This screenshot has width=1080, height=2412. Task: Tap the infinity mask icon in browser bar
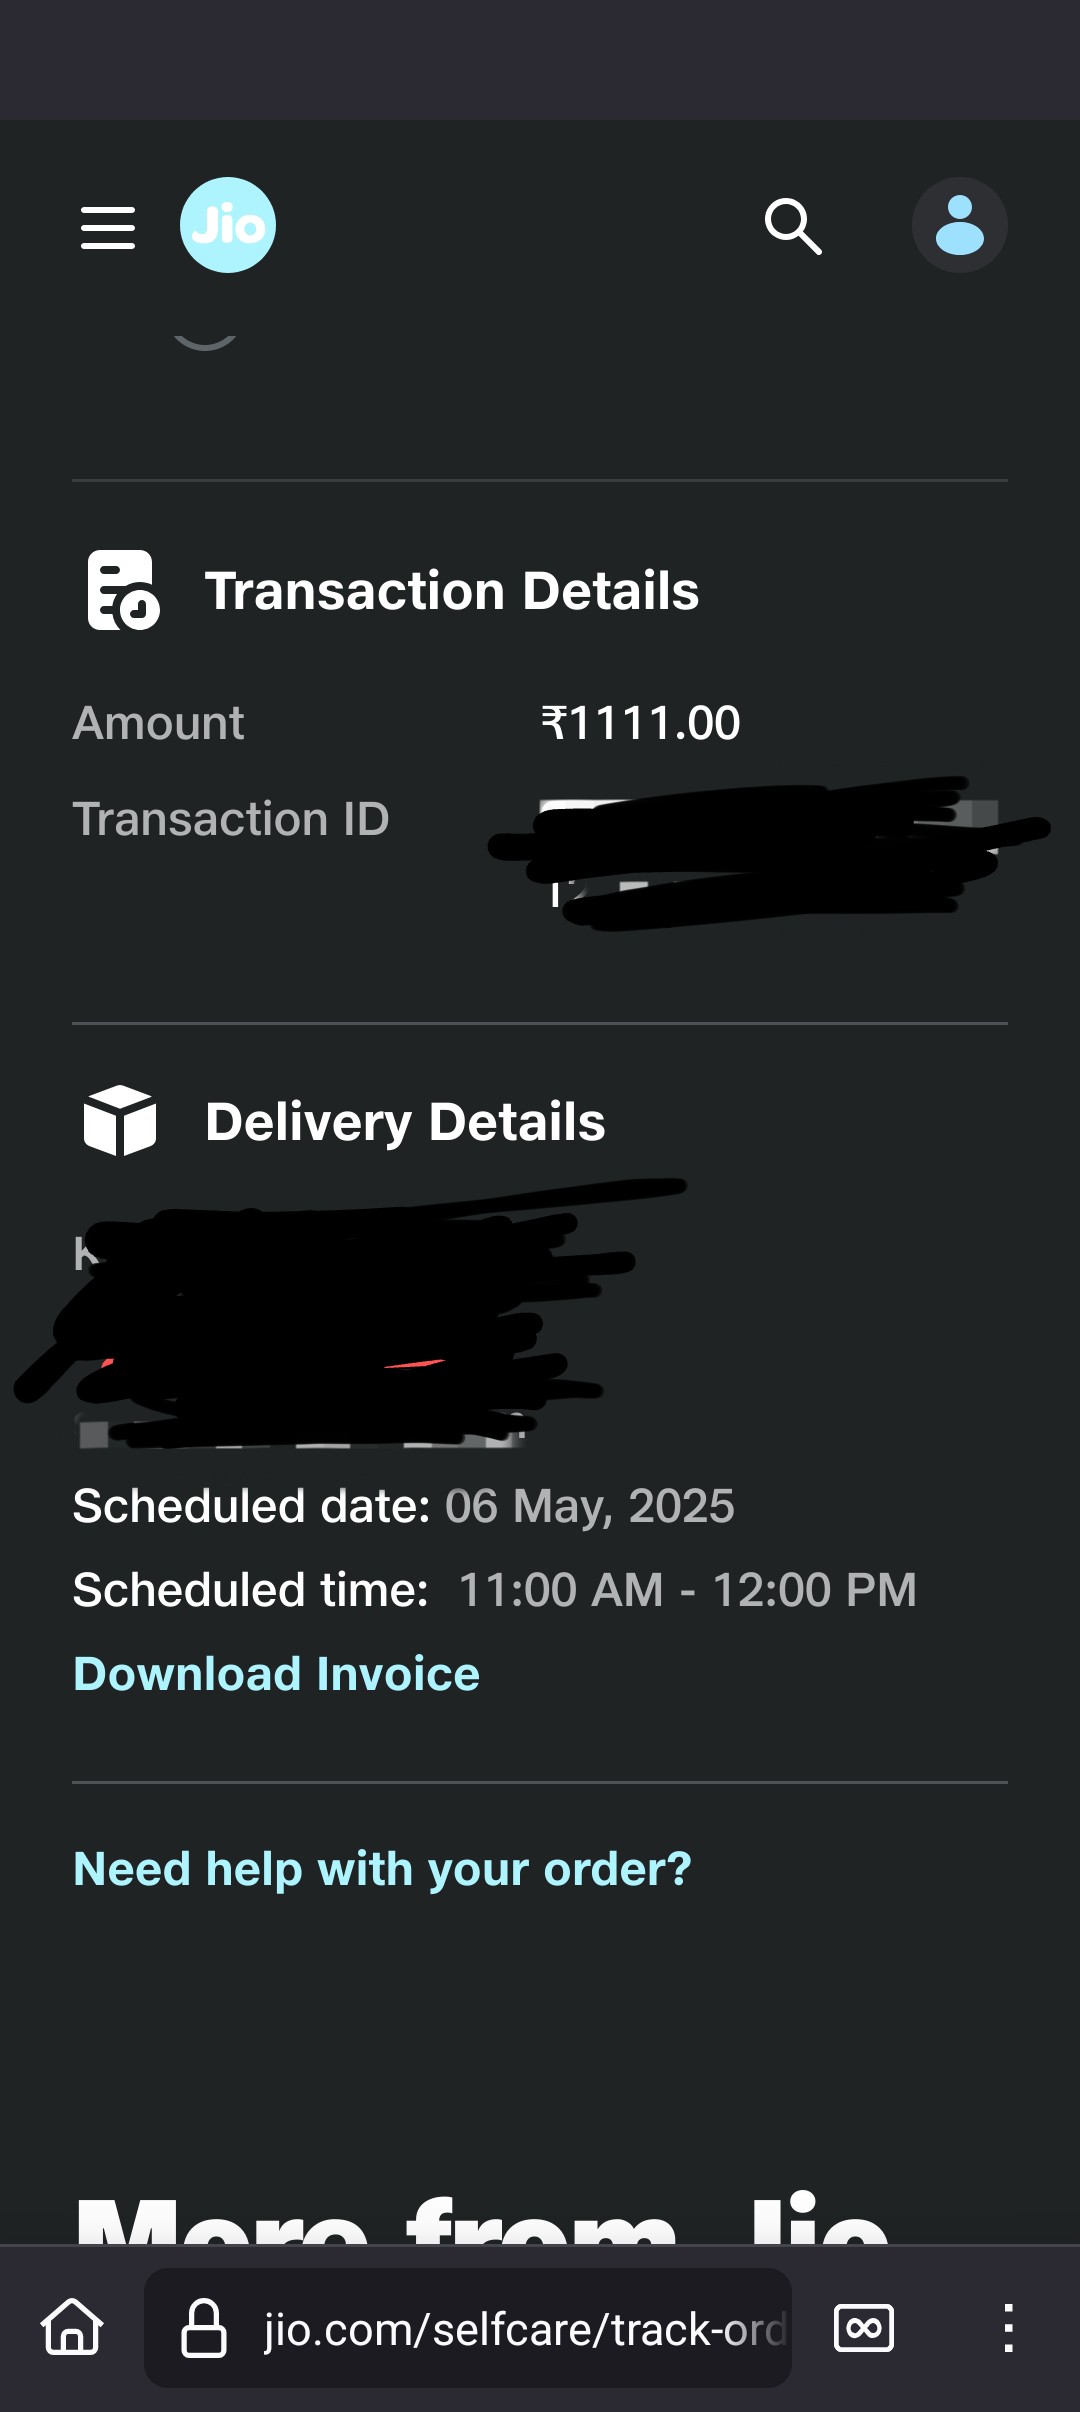tap(863, 2328)
